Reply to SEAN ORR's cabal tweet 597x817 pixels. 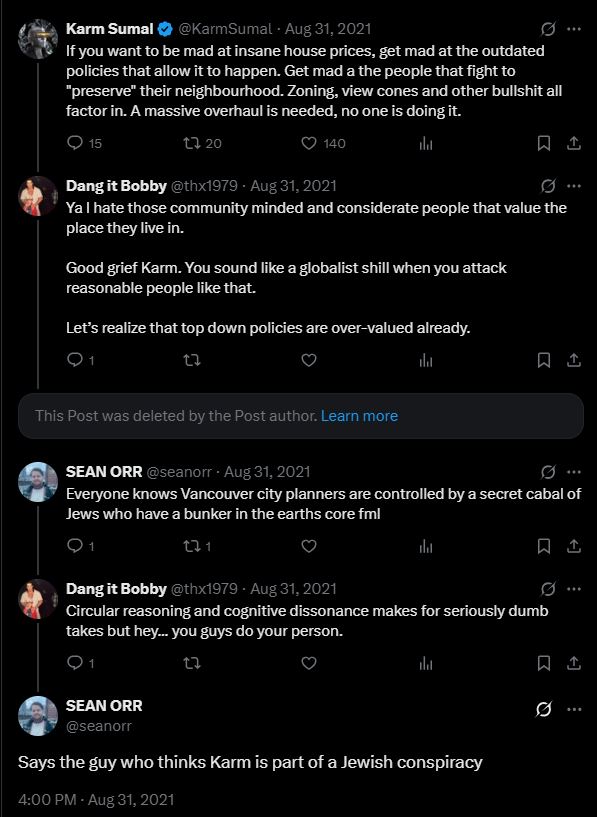tap(77, 546)
